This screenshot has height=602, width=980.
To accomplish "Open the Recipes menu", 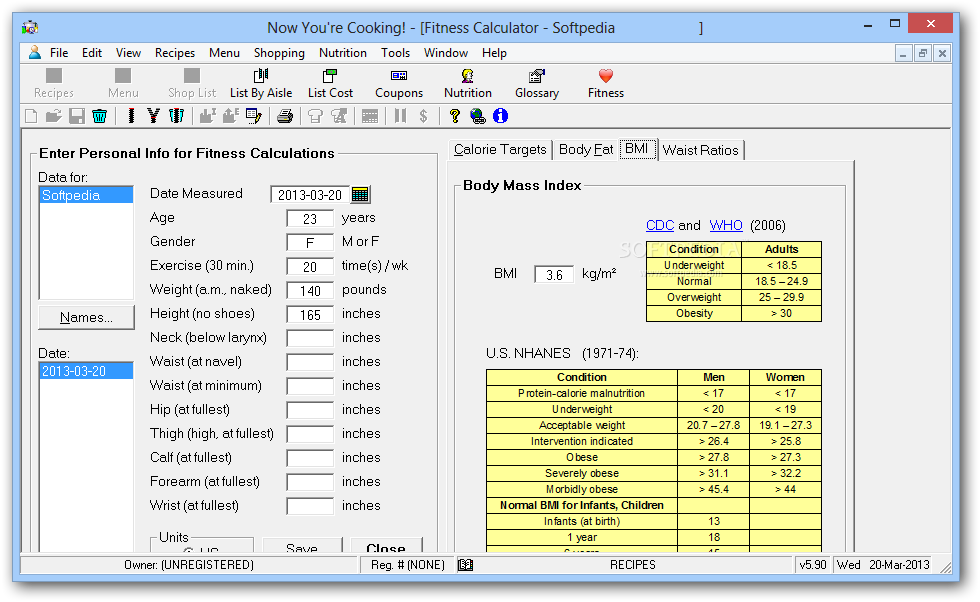I will coord(175,53).
